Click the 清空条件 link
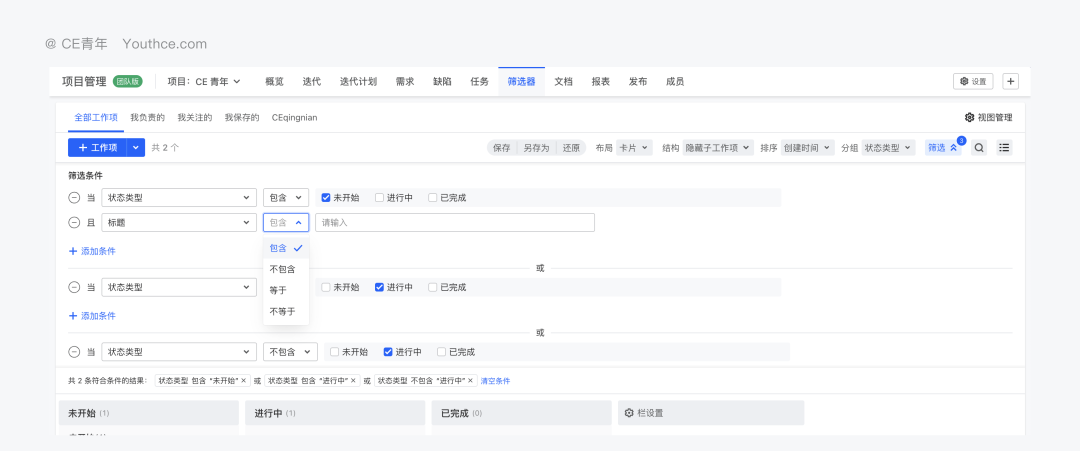Viewport: 1080px width, 451px height. 495,381
